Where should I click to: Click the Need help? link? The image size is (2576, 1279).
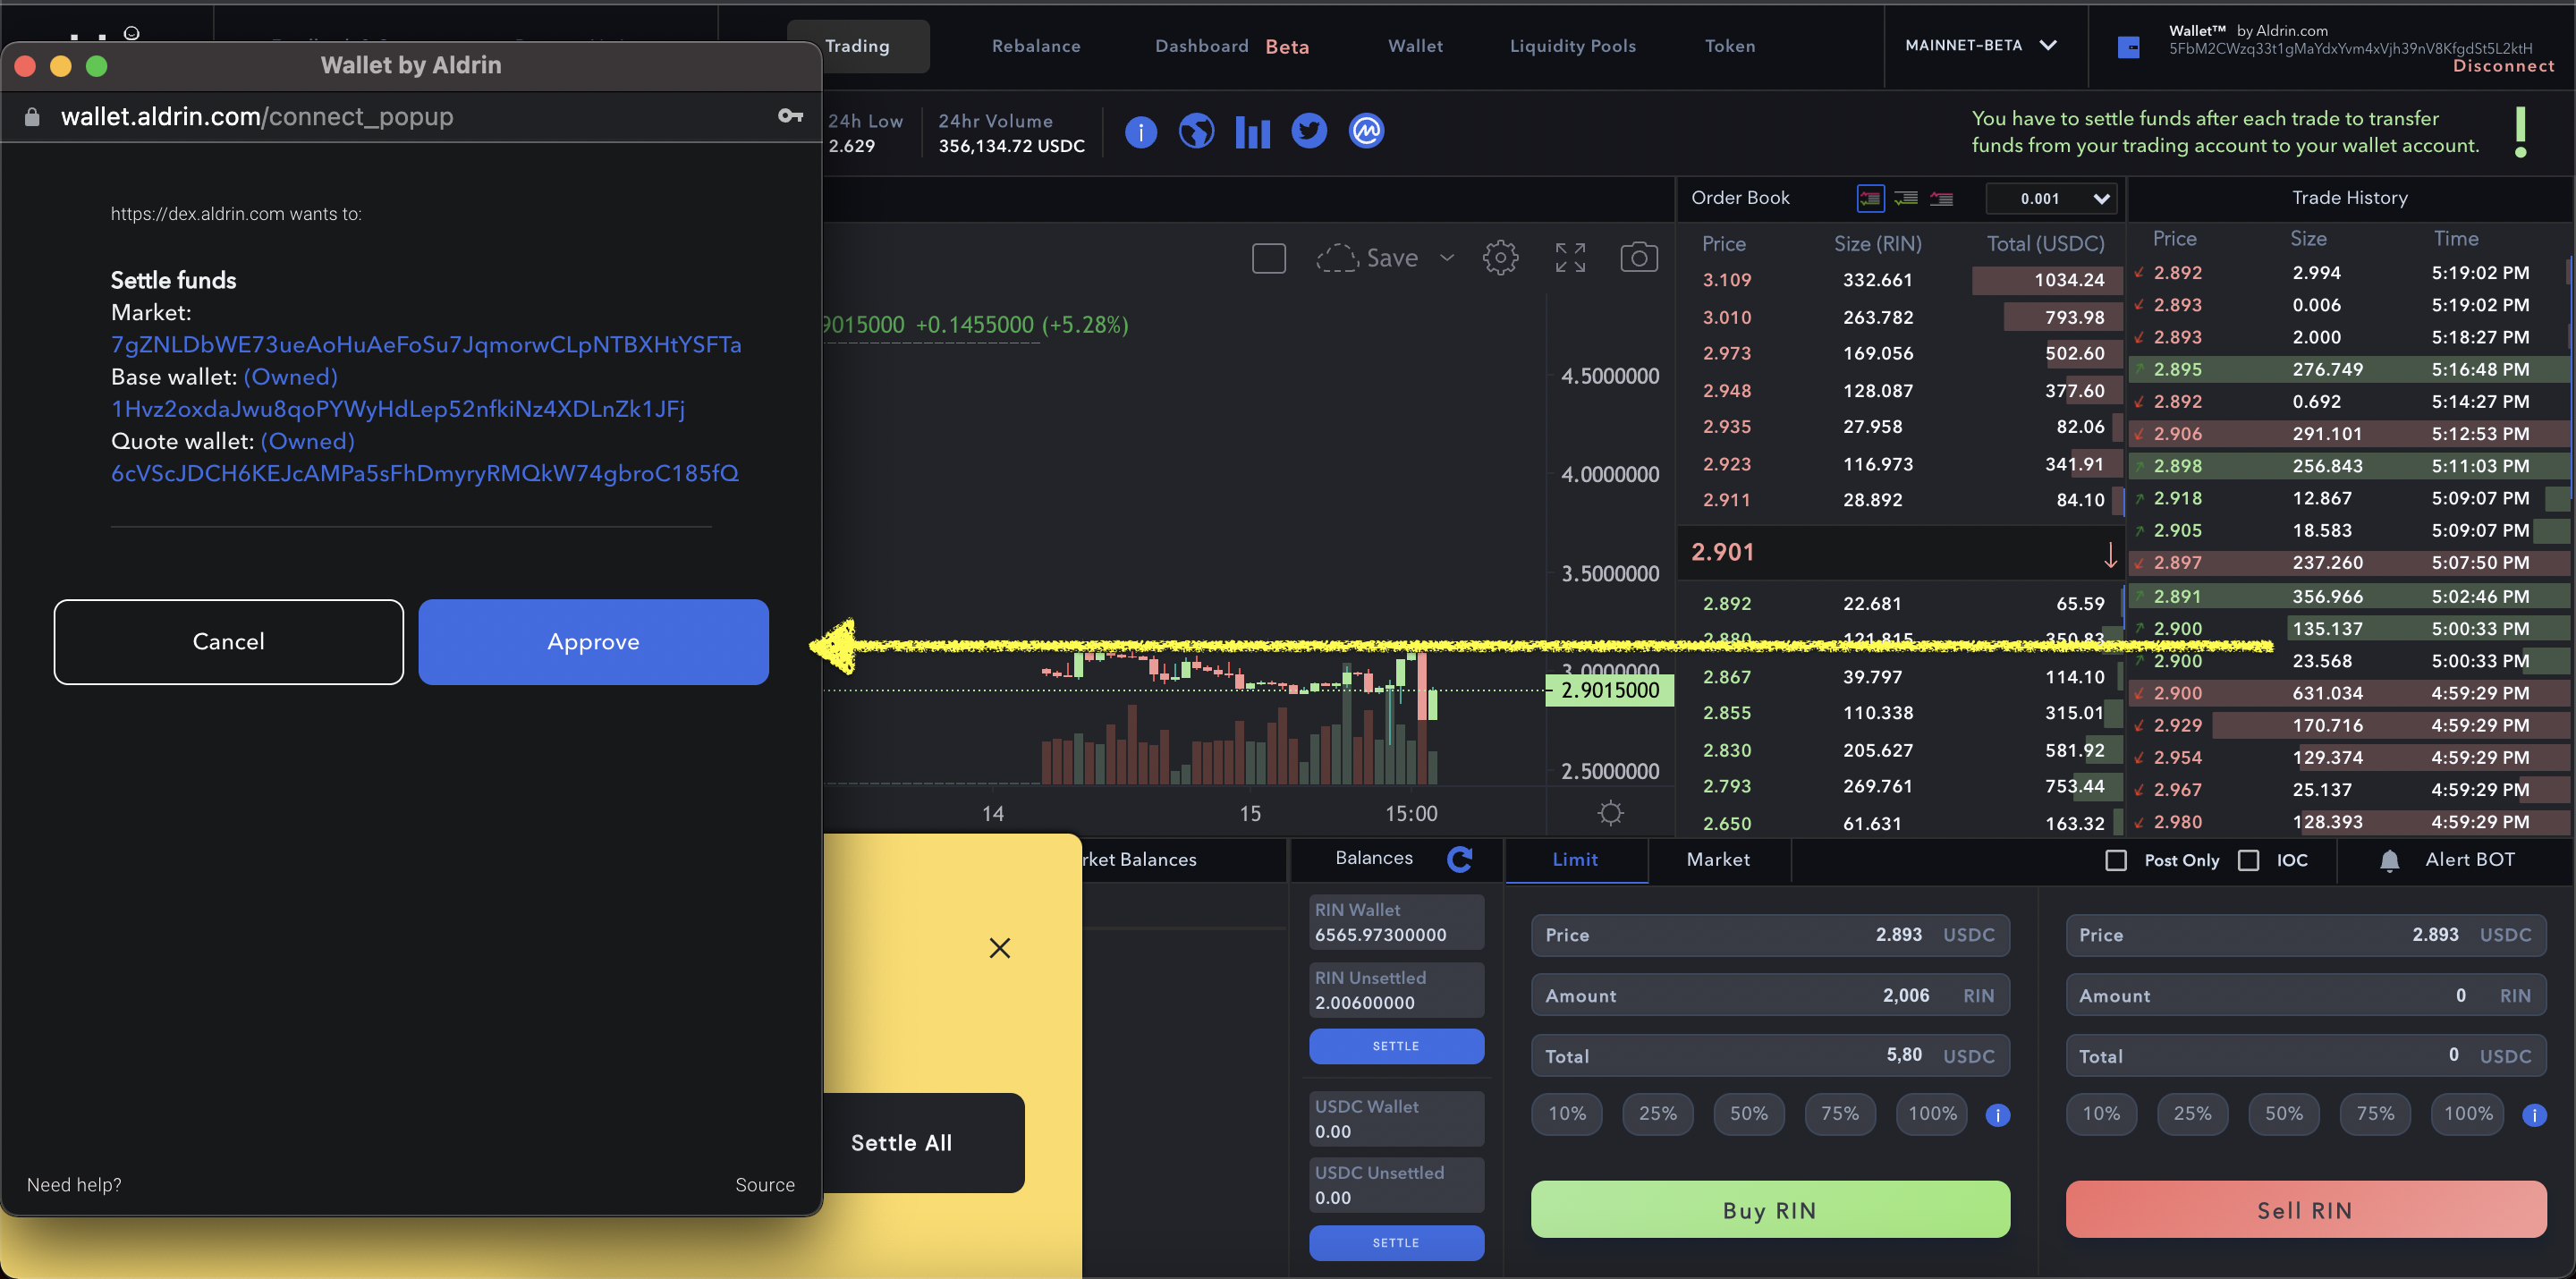74,1185
